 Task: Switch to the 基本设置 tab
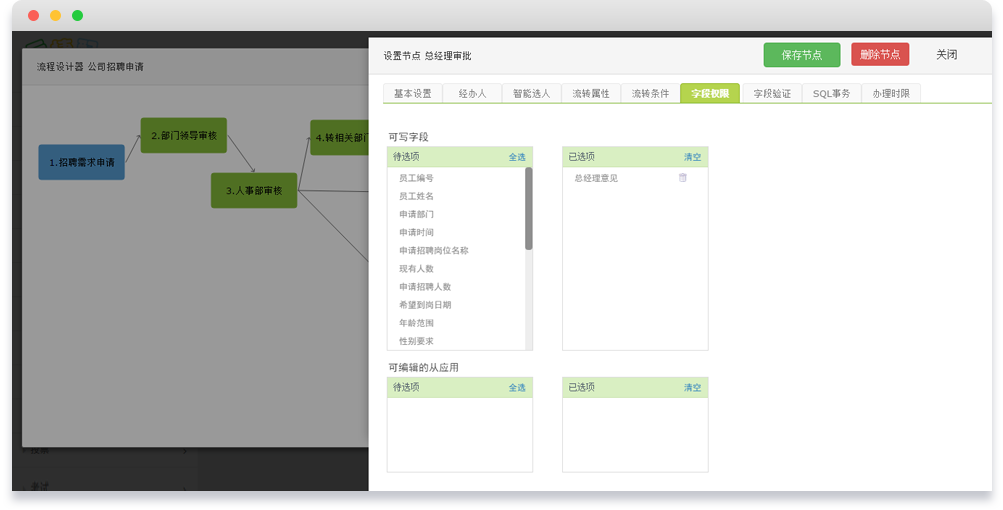pyautogui.click(x=412, y=93)
